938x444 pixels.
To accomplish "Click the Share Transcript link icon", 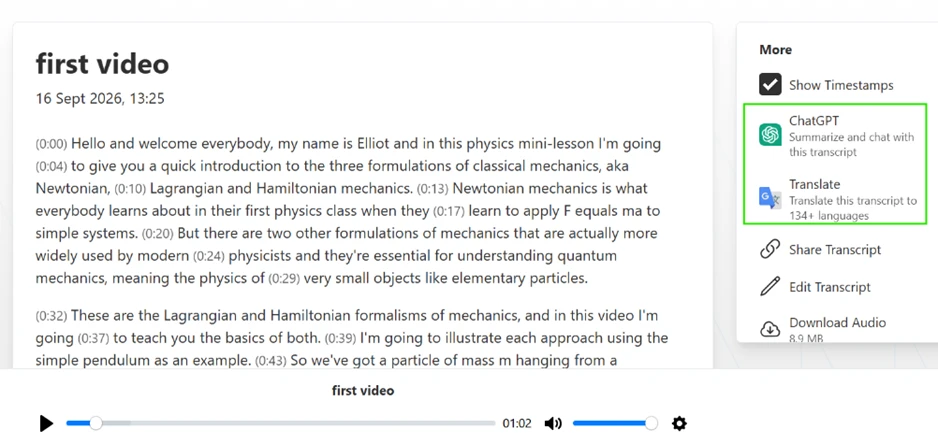I will 770,250.
